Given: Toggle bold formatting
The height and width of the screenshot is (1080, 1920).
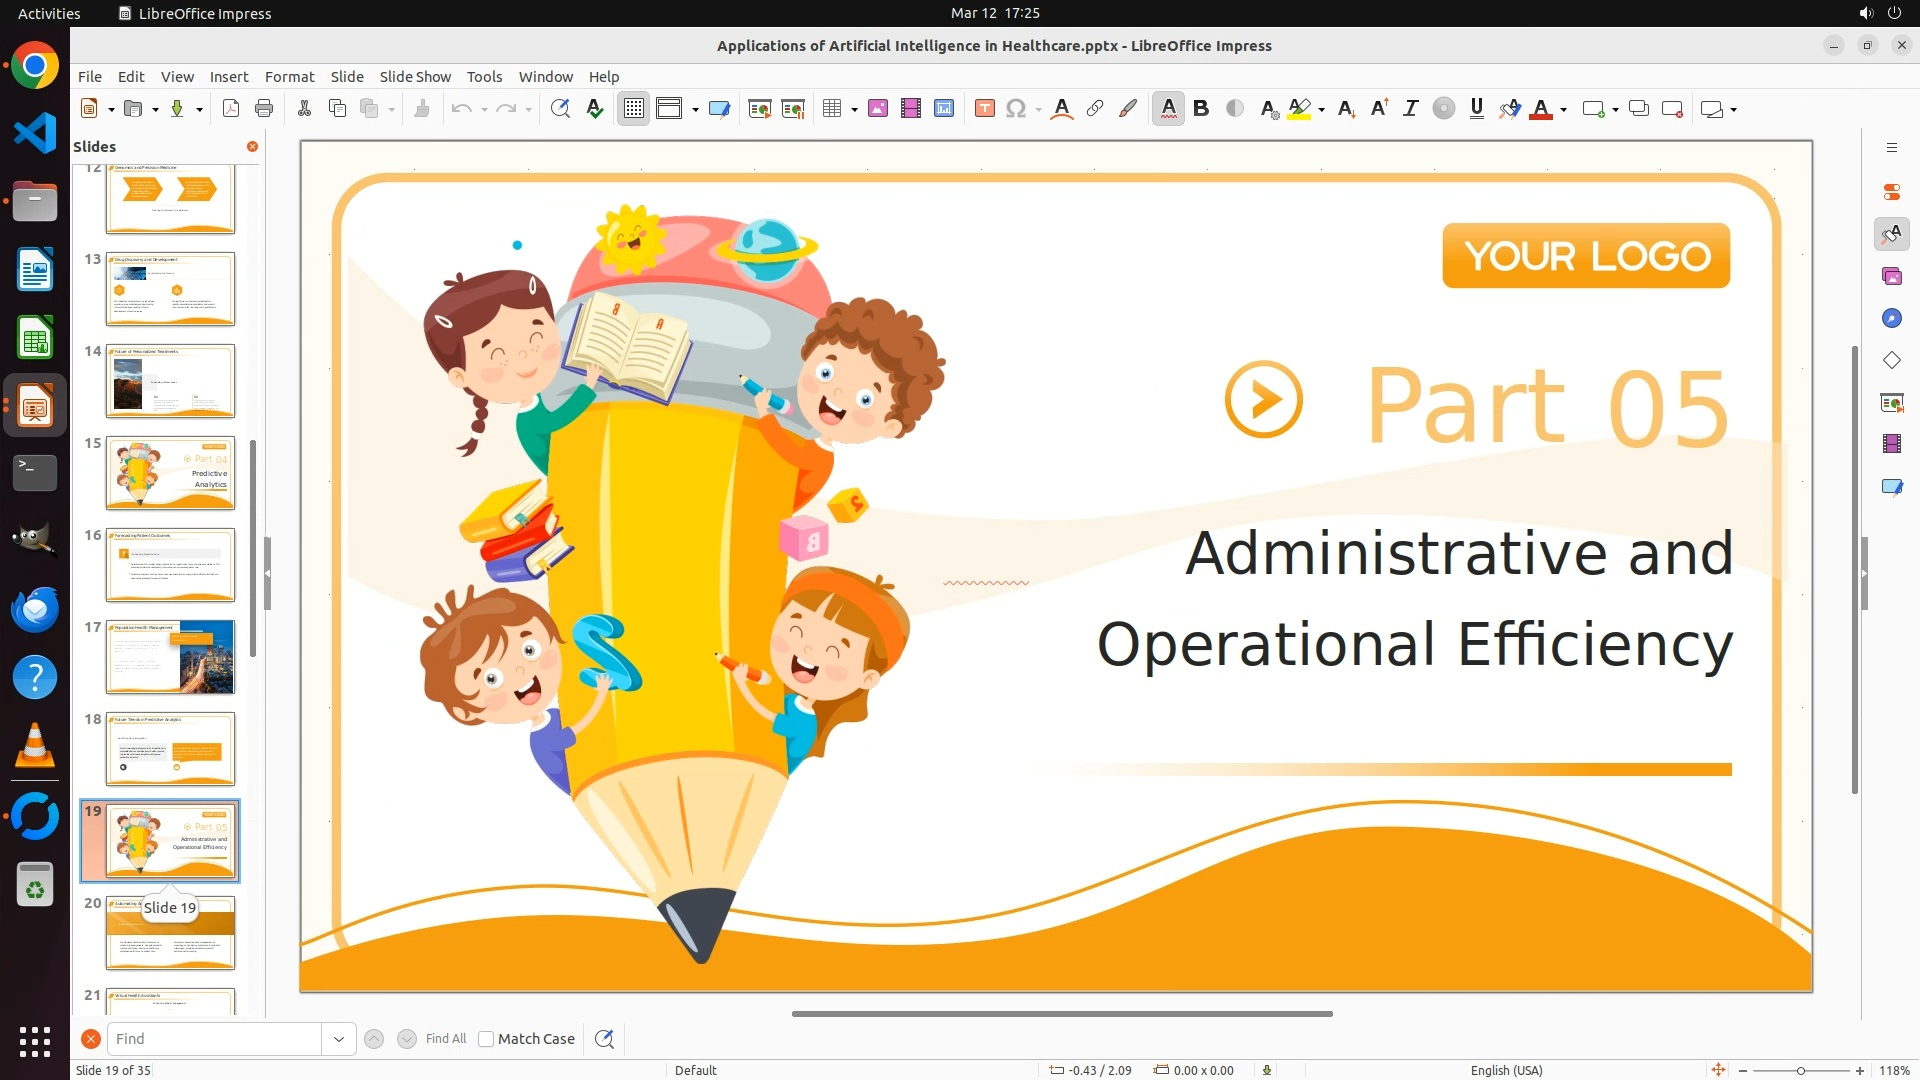Looking at the screenshot, I should tap(1201, 109).
